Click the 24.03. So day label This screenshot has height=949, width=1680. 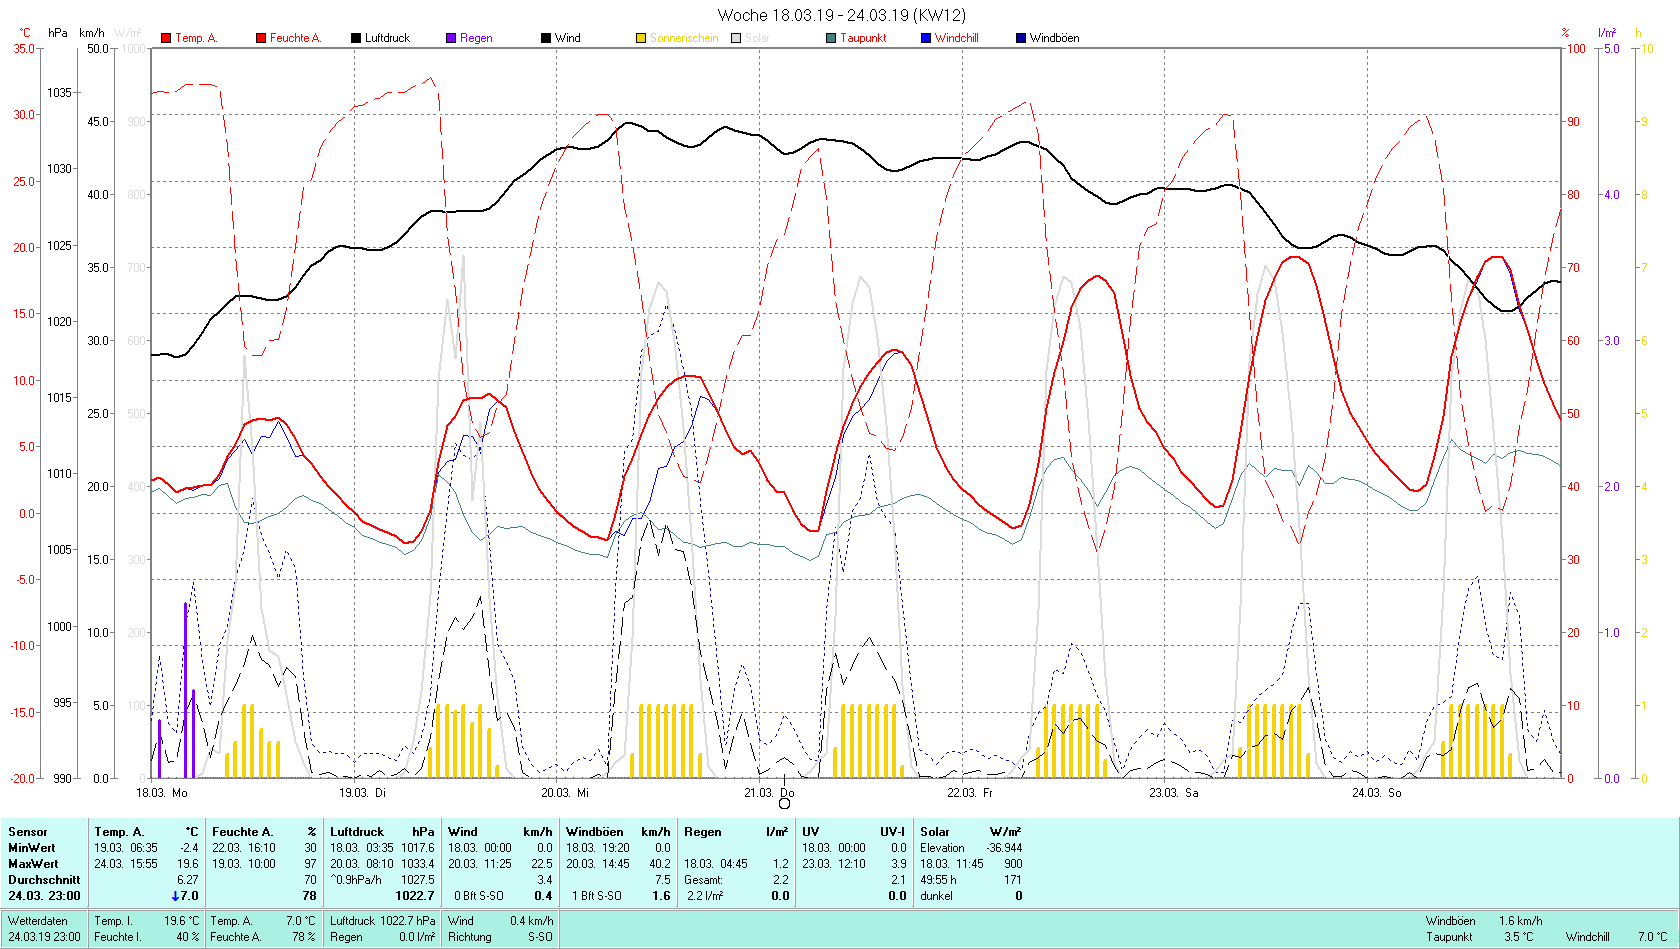(x=1377, y=793)
